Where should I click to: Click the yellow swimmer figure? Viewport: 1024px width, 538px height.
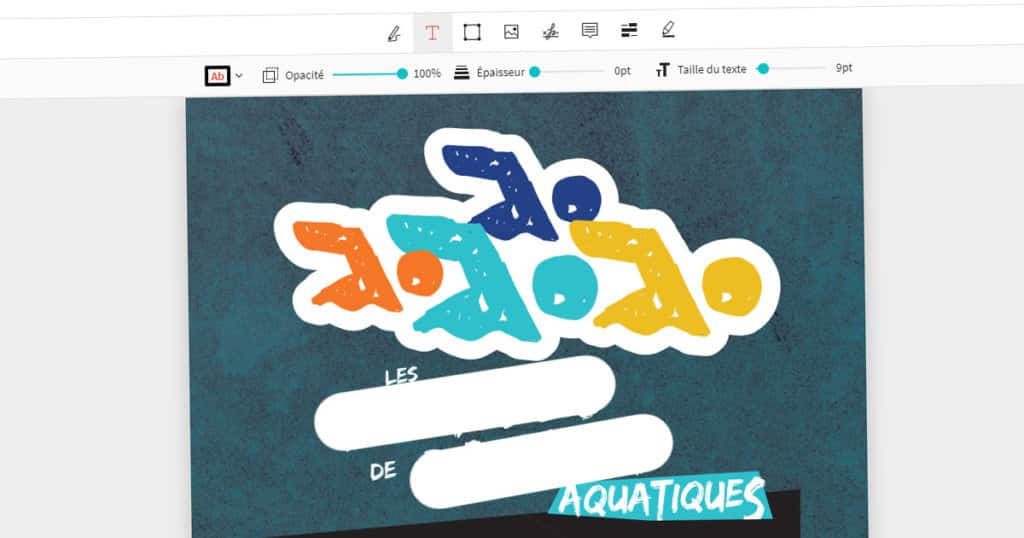665,277
